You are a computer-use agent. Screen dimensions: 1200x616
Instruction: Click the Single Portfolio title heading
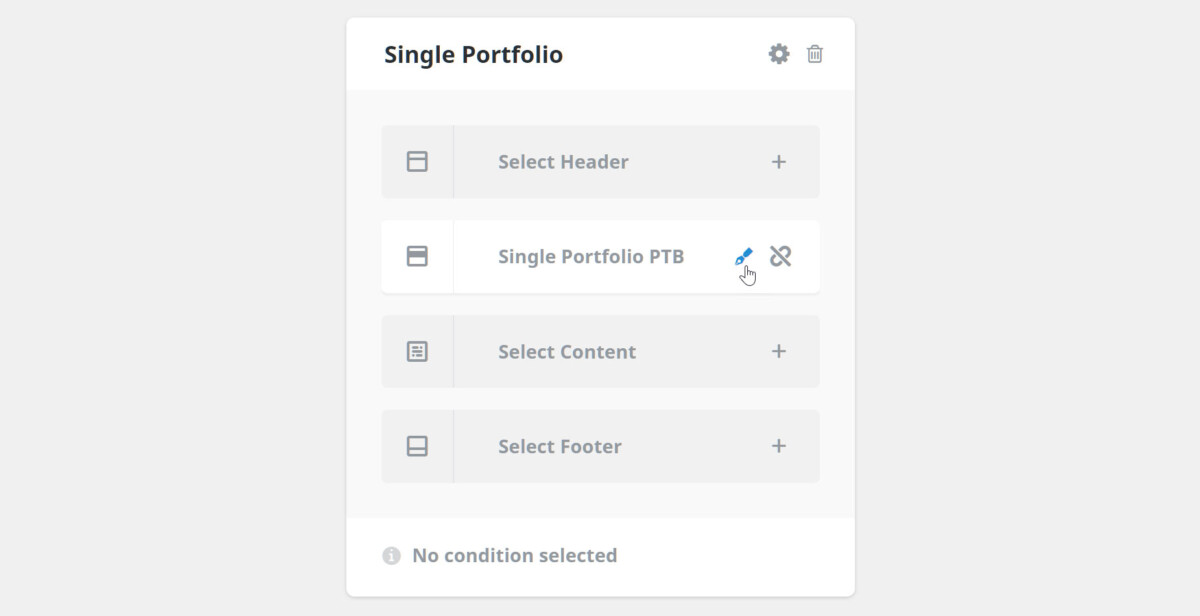coord(472,55)
